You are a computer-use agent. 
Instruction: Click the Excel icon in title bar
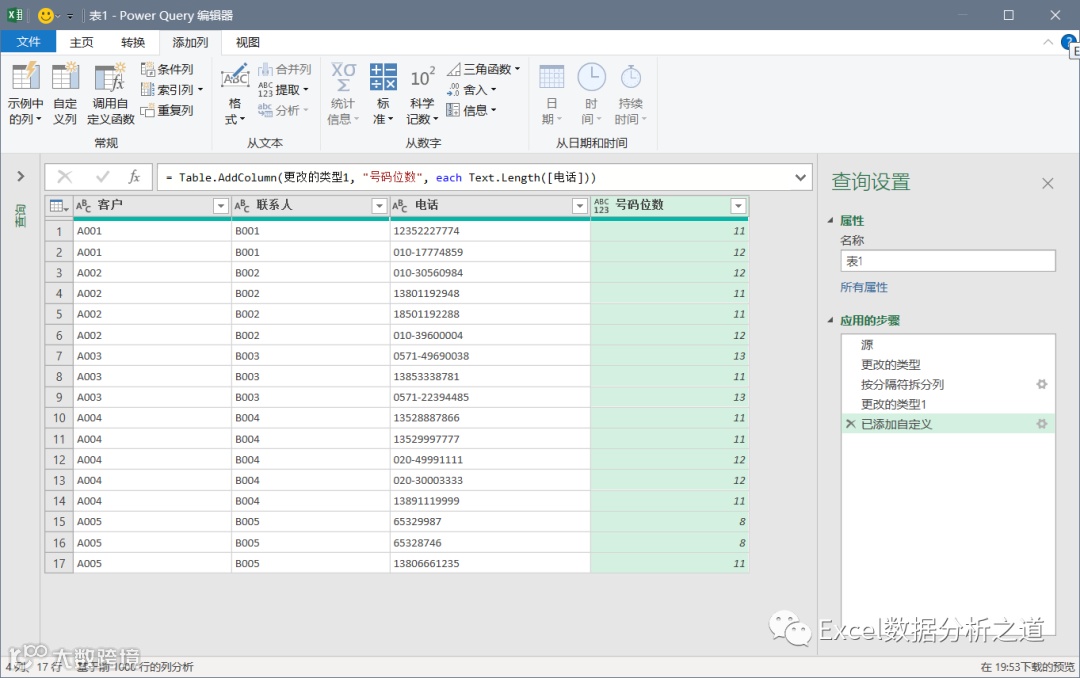click(x=14, y=15)
